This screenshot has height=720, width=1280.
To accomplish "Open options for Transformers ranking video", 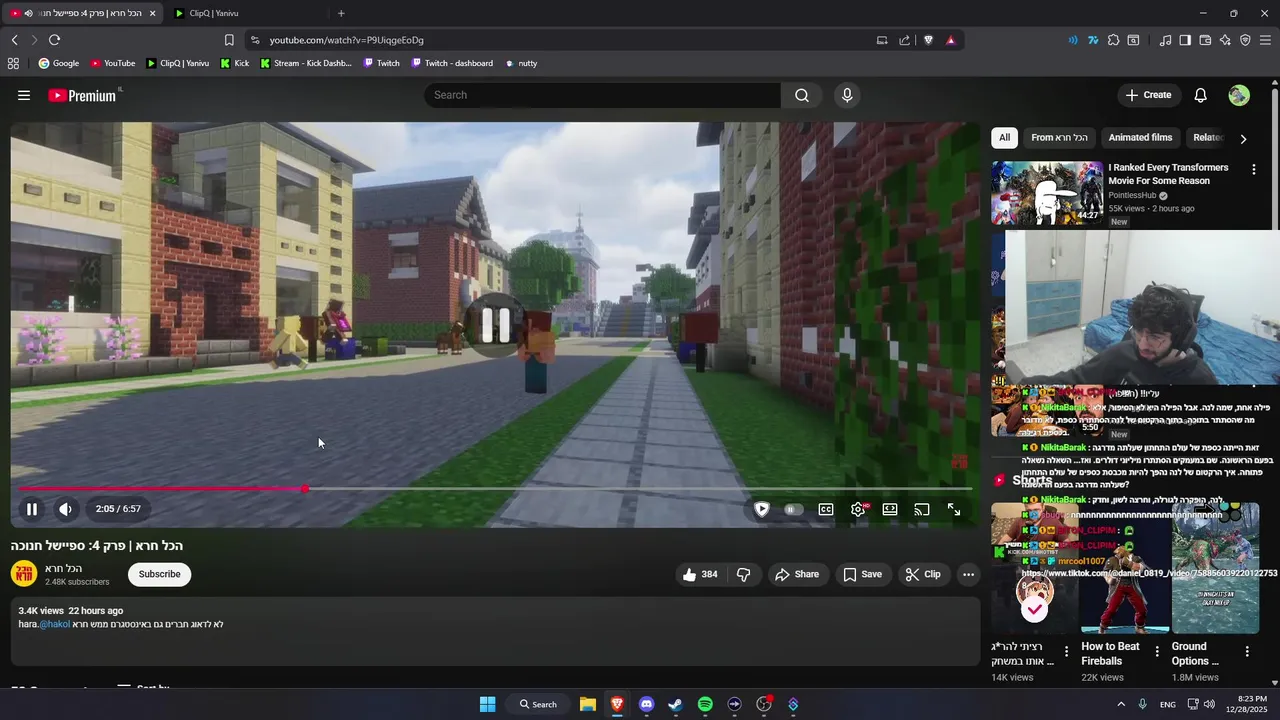I will (x=1253, y=170).
